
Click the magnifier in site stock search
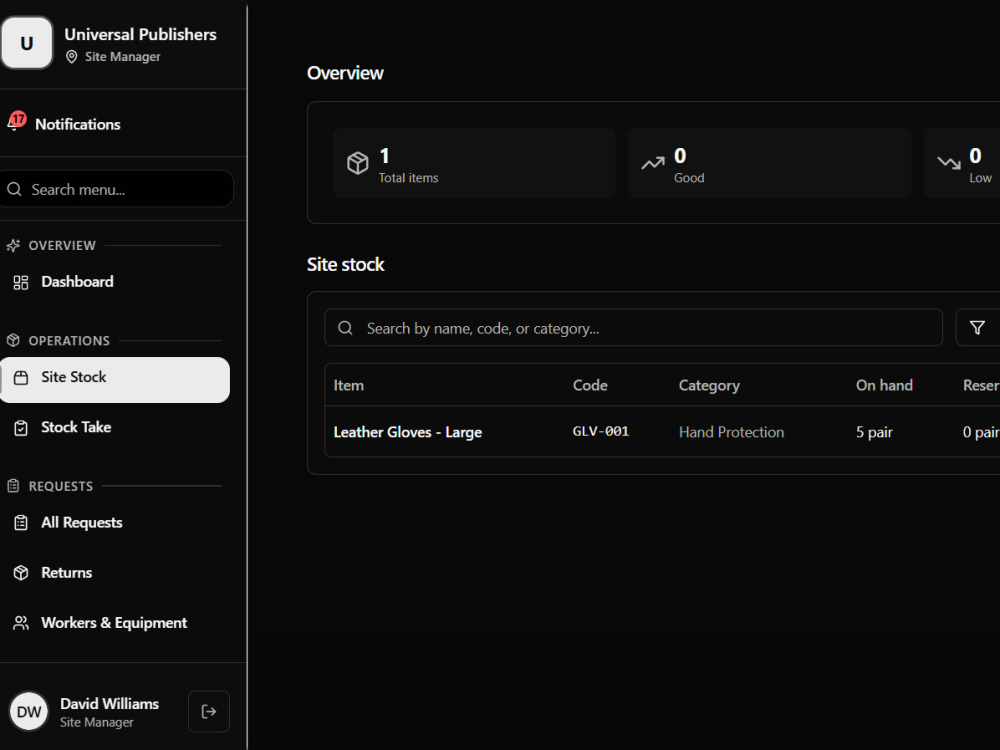tap(345, 328)
